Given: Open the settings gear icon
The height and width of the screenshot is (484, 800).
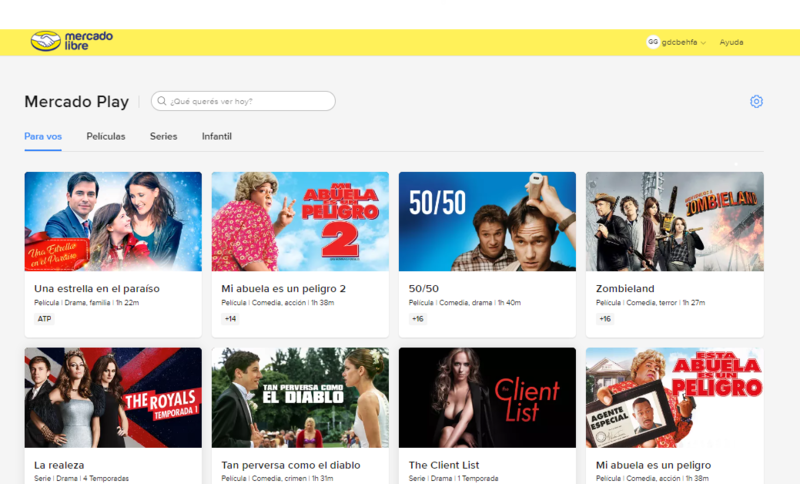Looking at the screenshot, I should coord(756,101).
